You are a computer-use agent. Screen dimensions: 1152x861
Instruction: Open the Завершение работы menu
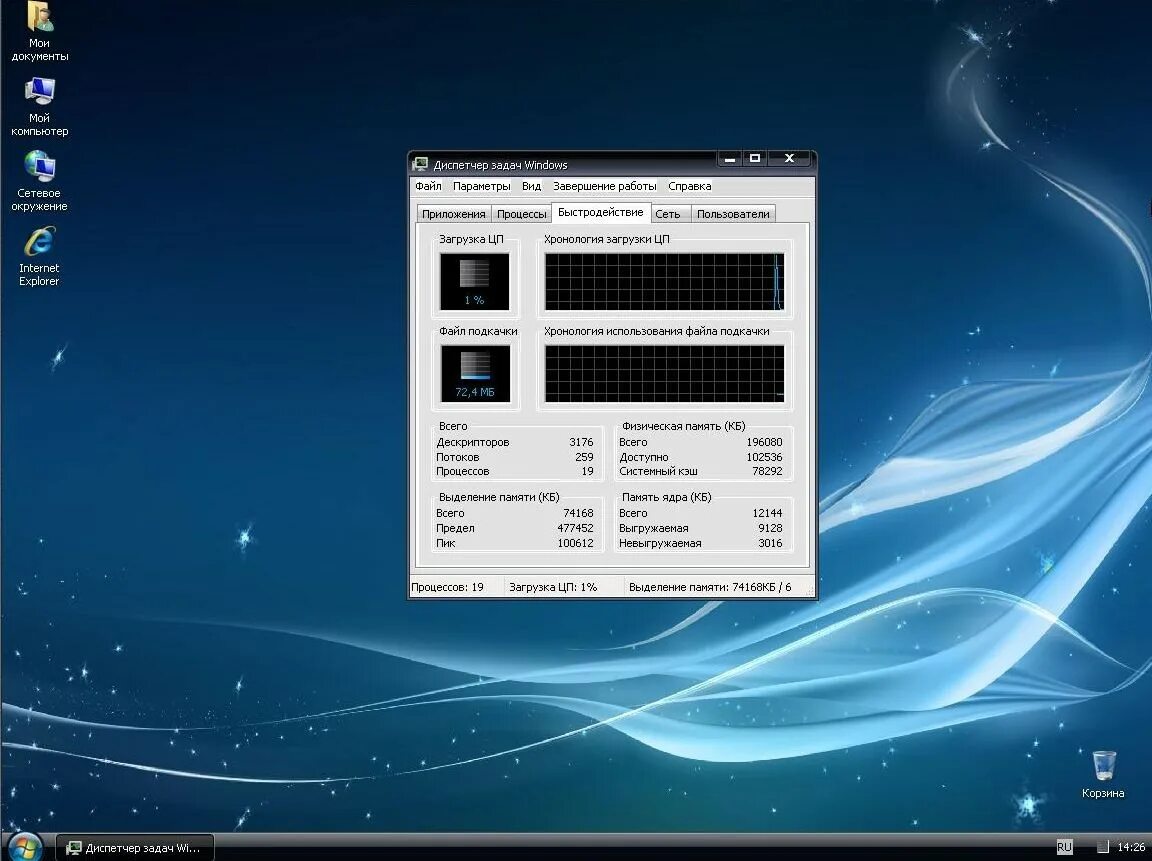(x=605, y=186)
